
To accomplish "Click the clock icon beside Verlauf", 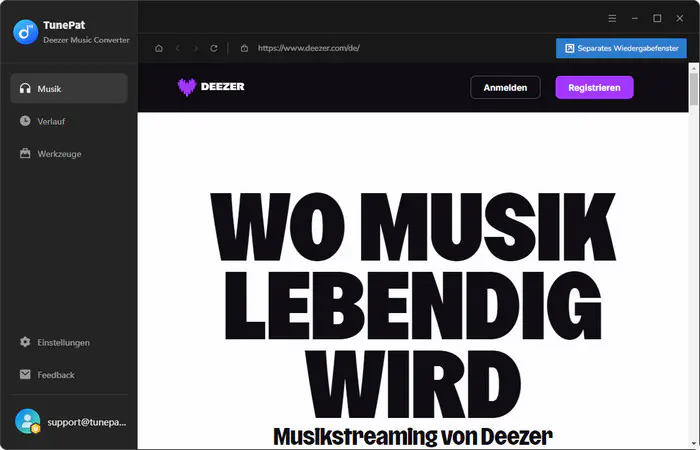I will pyautogui.click(x=25, y=121).
